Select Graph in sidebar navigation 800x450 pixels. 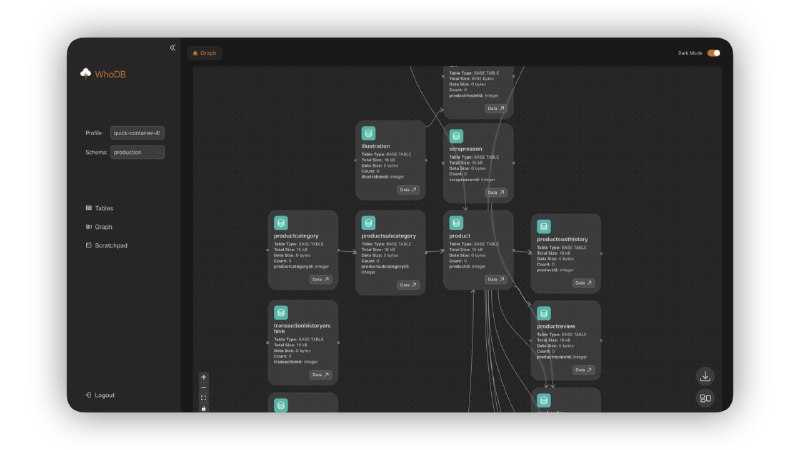tap(100, 227)
